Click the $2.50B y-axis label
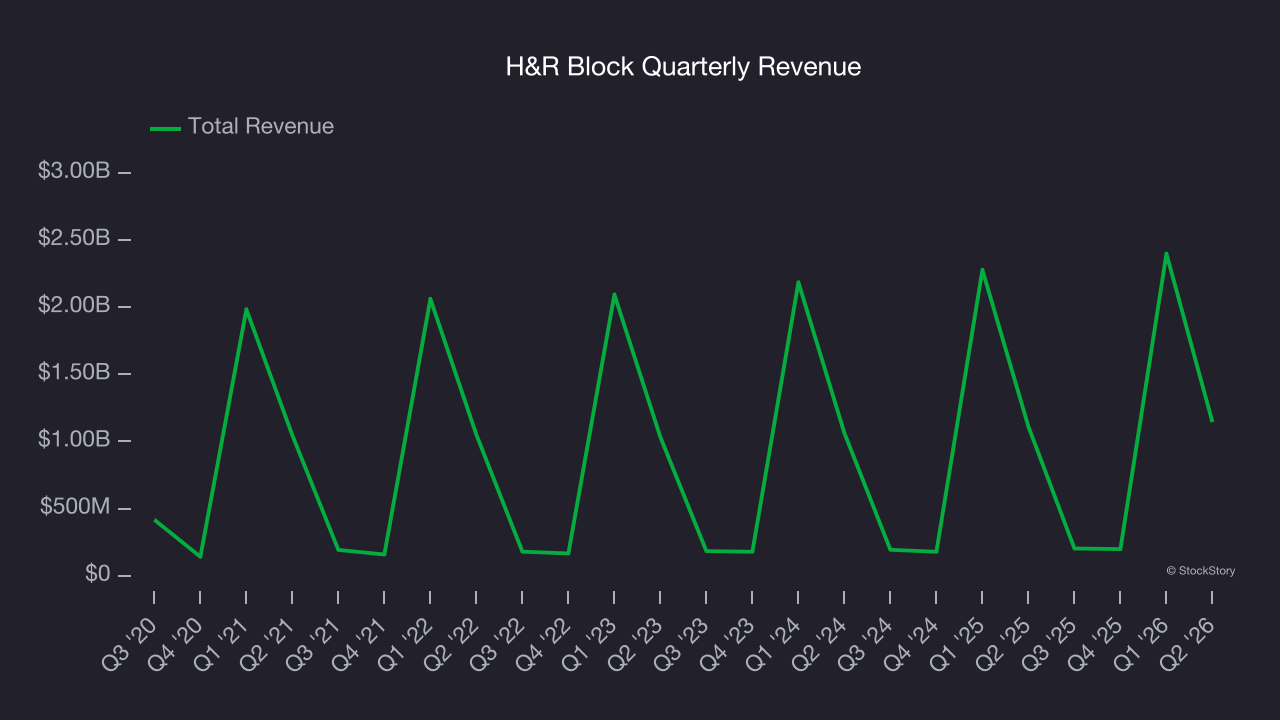 74,239
